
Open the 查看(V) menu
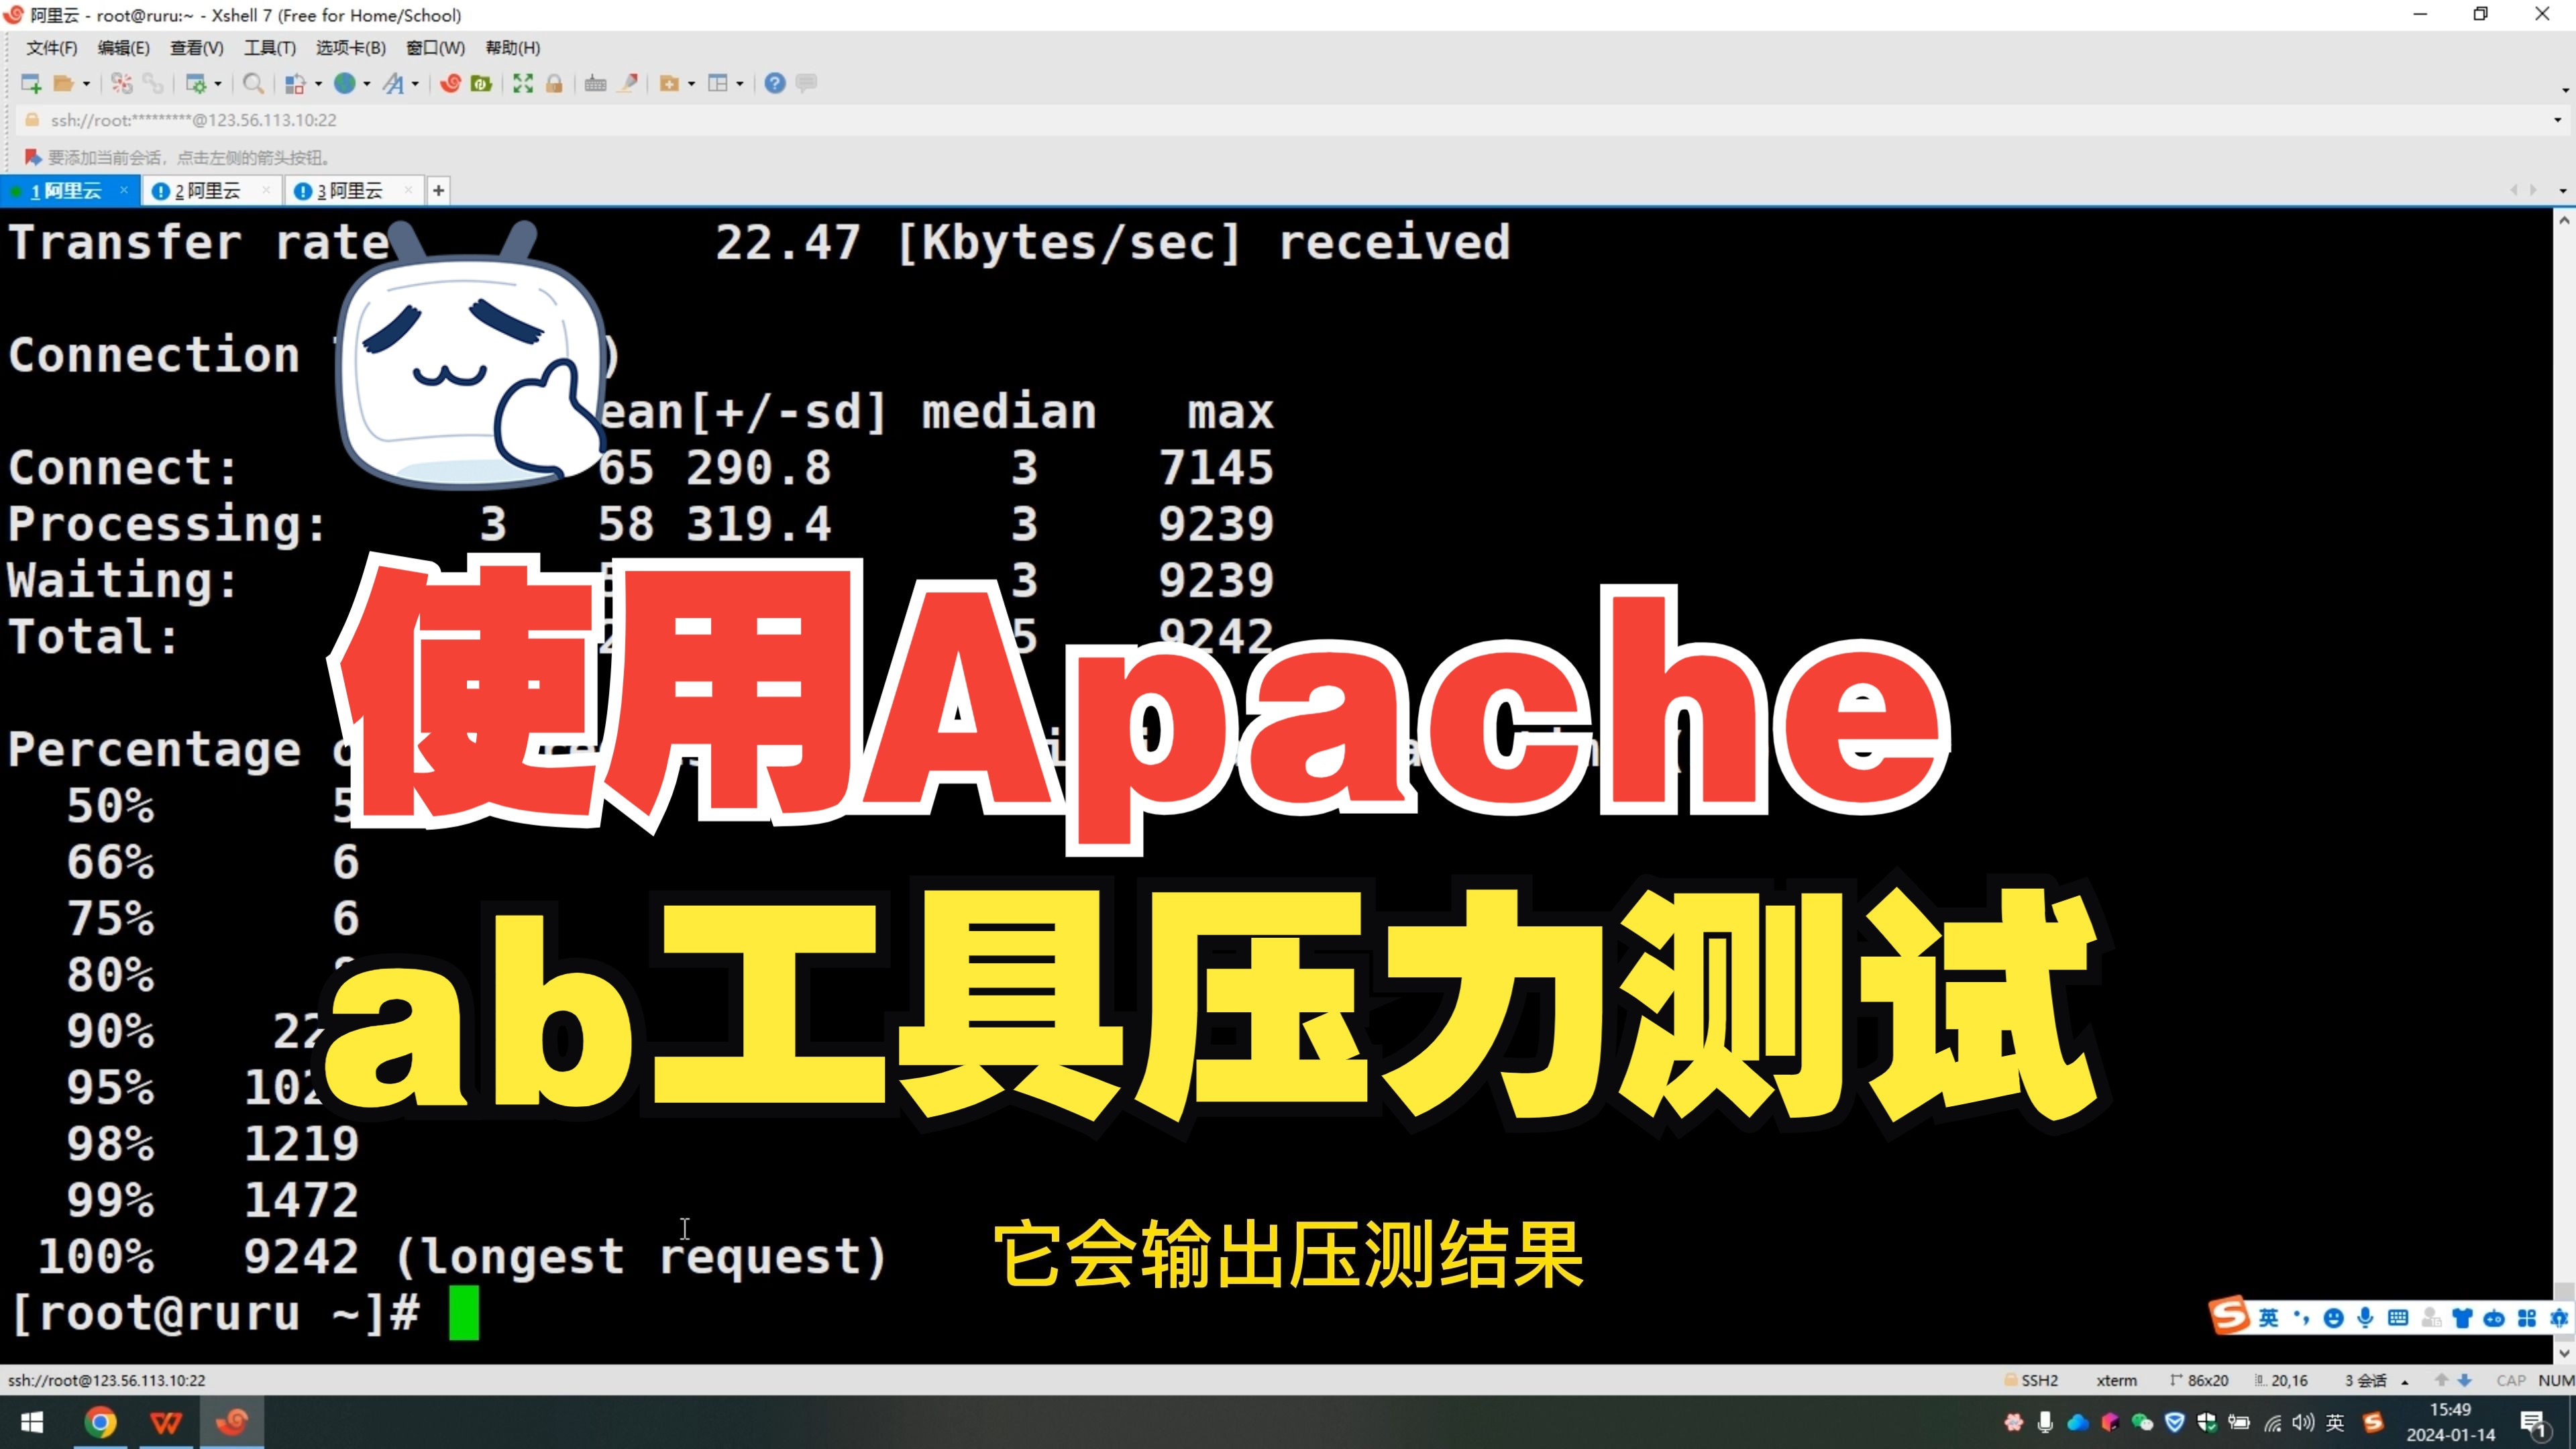(x=196, y=48)
